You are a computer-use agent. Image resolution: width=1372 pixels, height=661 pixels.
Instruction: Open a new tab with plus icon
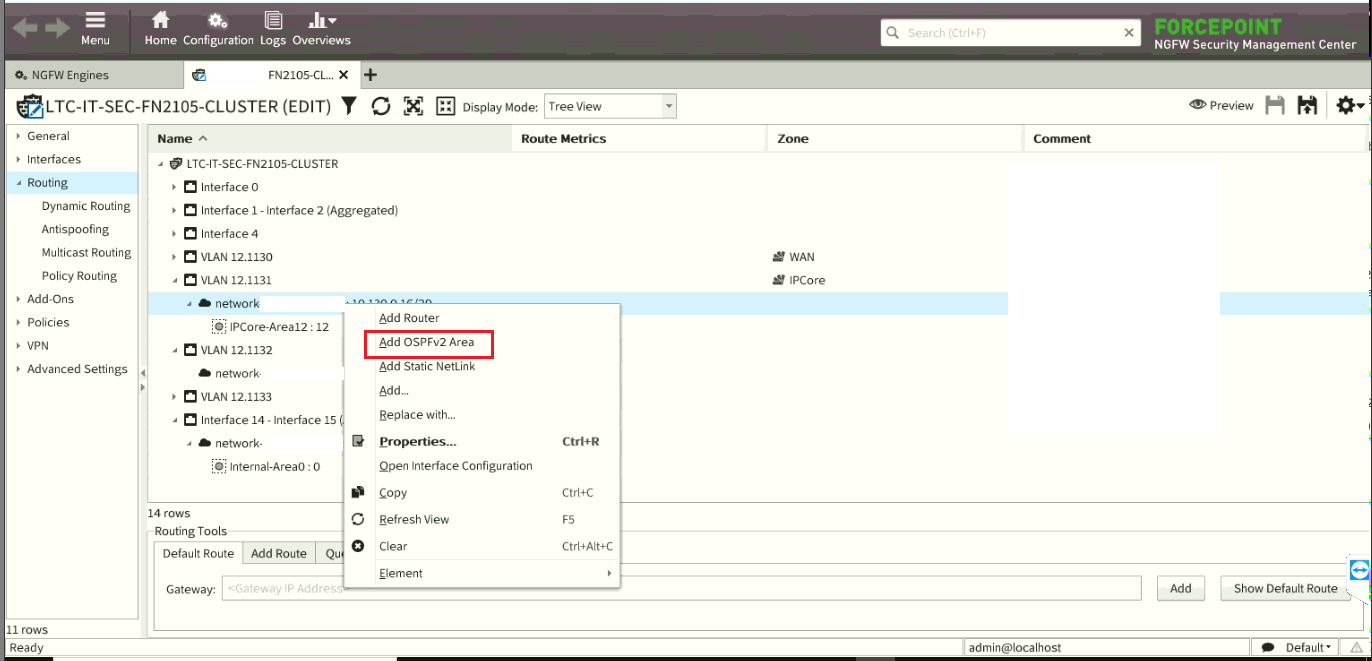[x=370, y=75]
